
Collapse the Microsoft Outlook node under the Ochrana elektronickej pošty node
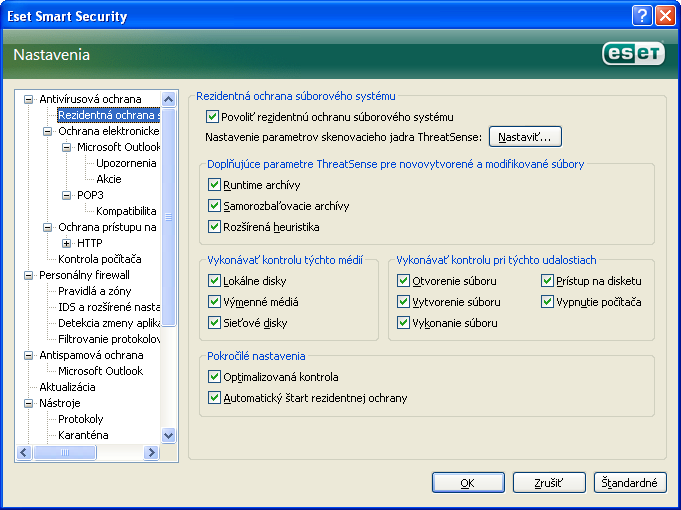click(x=66, y=147)
